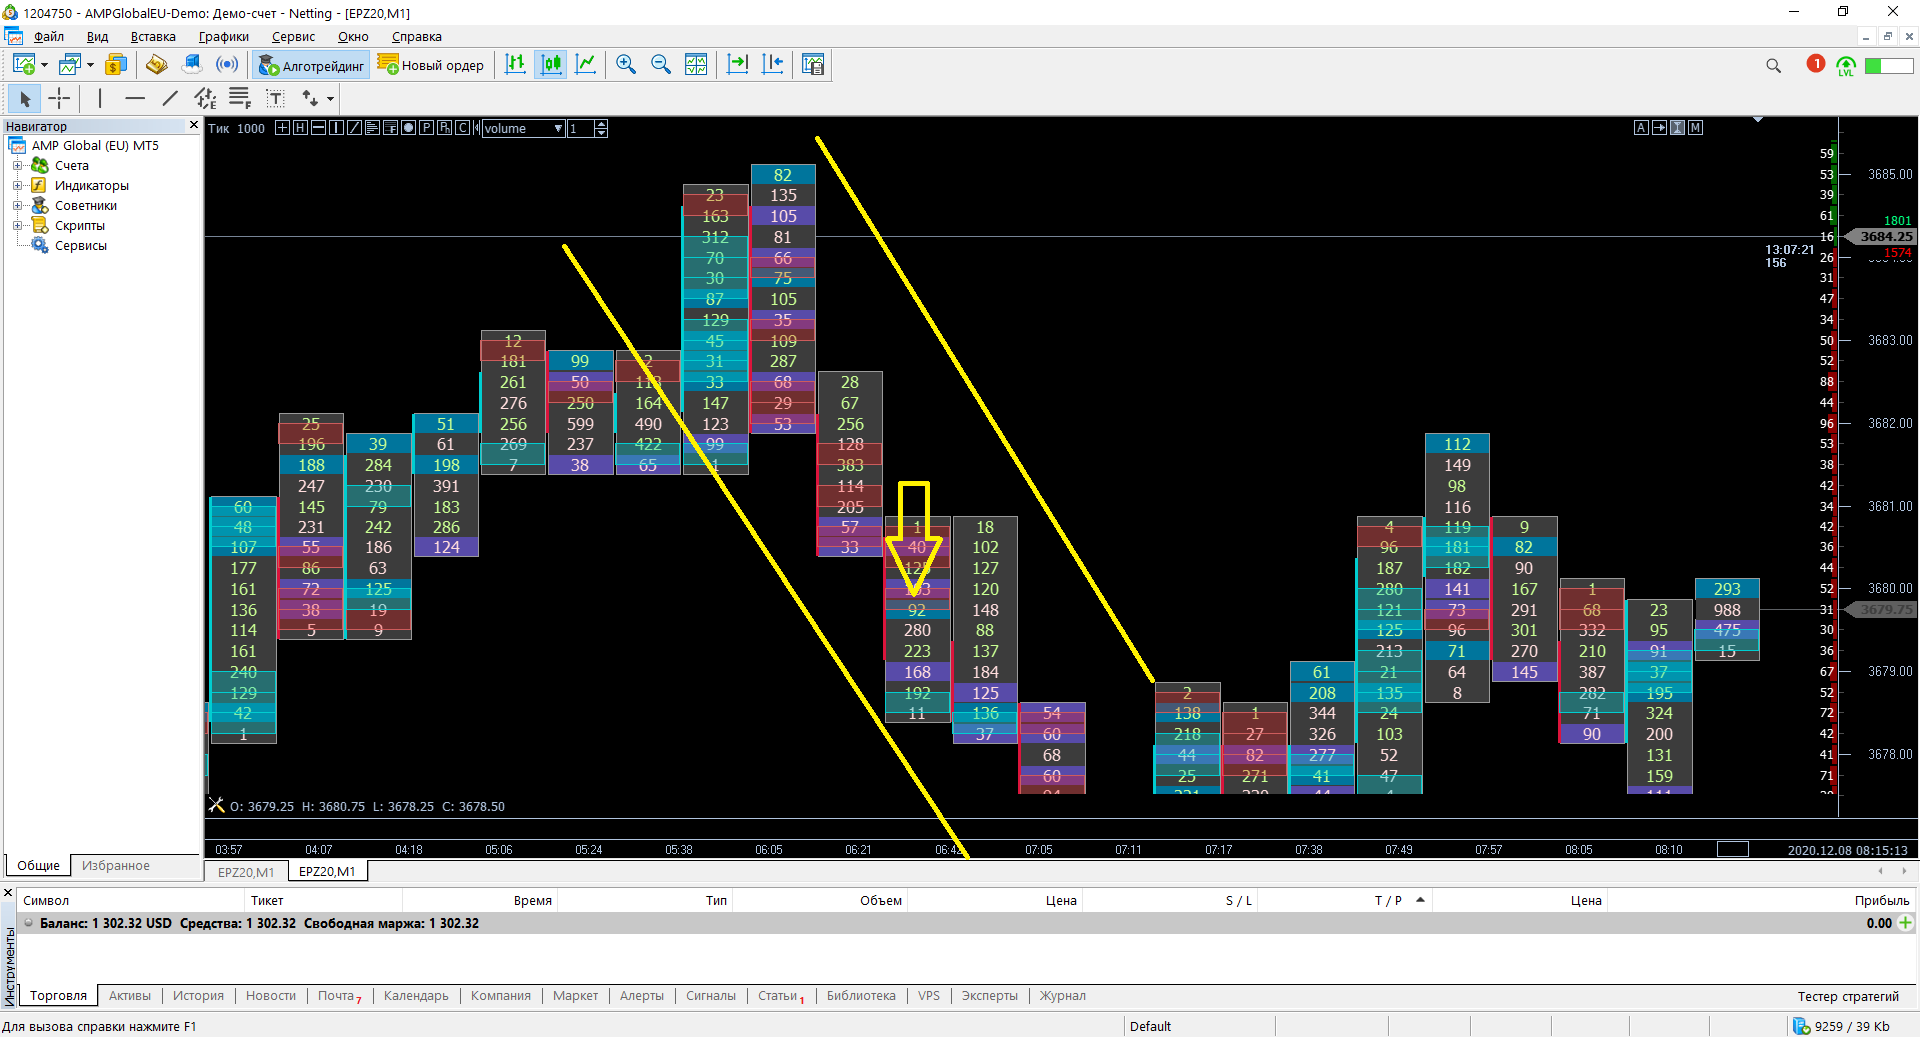Toggle the C button in the chart tool strip
The image size is (1920, 1037).
click(x=462, y=128)
